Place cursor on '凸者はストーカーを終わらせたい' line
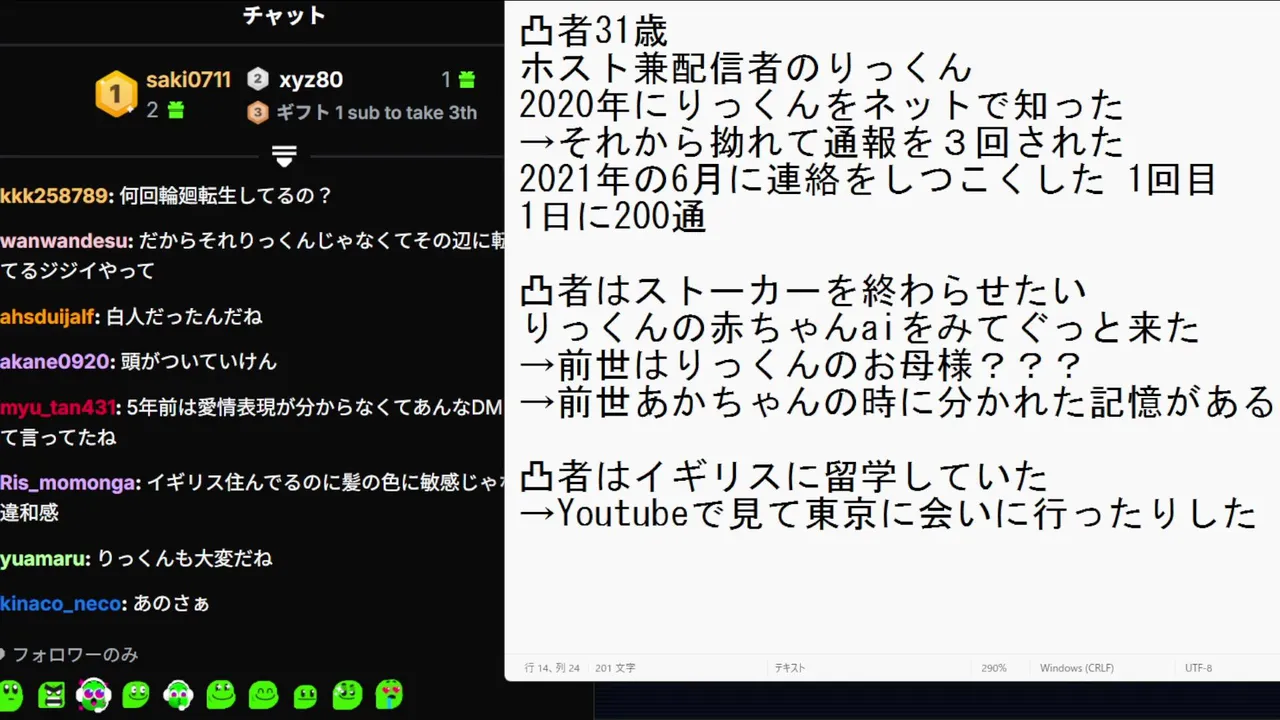Screen dimensions: 1280x720 [x=803, y=292]
